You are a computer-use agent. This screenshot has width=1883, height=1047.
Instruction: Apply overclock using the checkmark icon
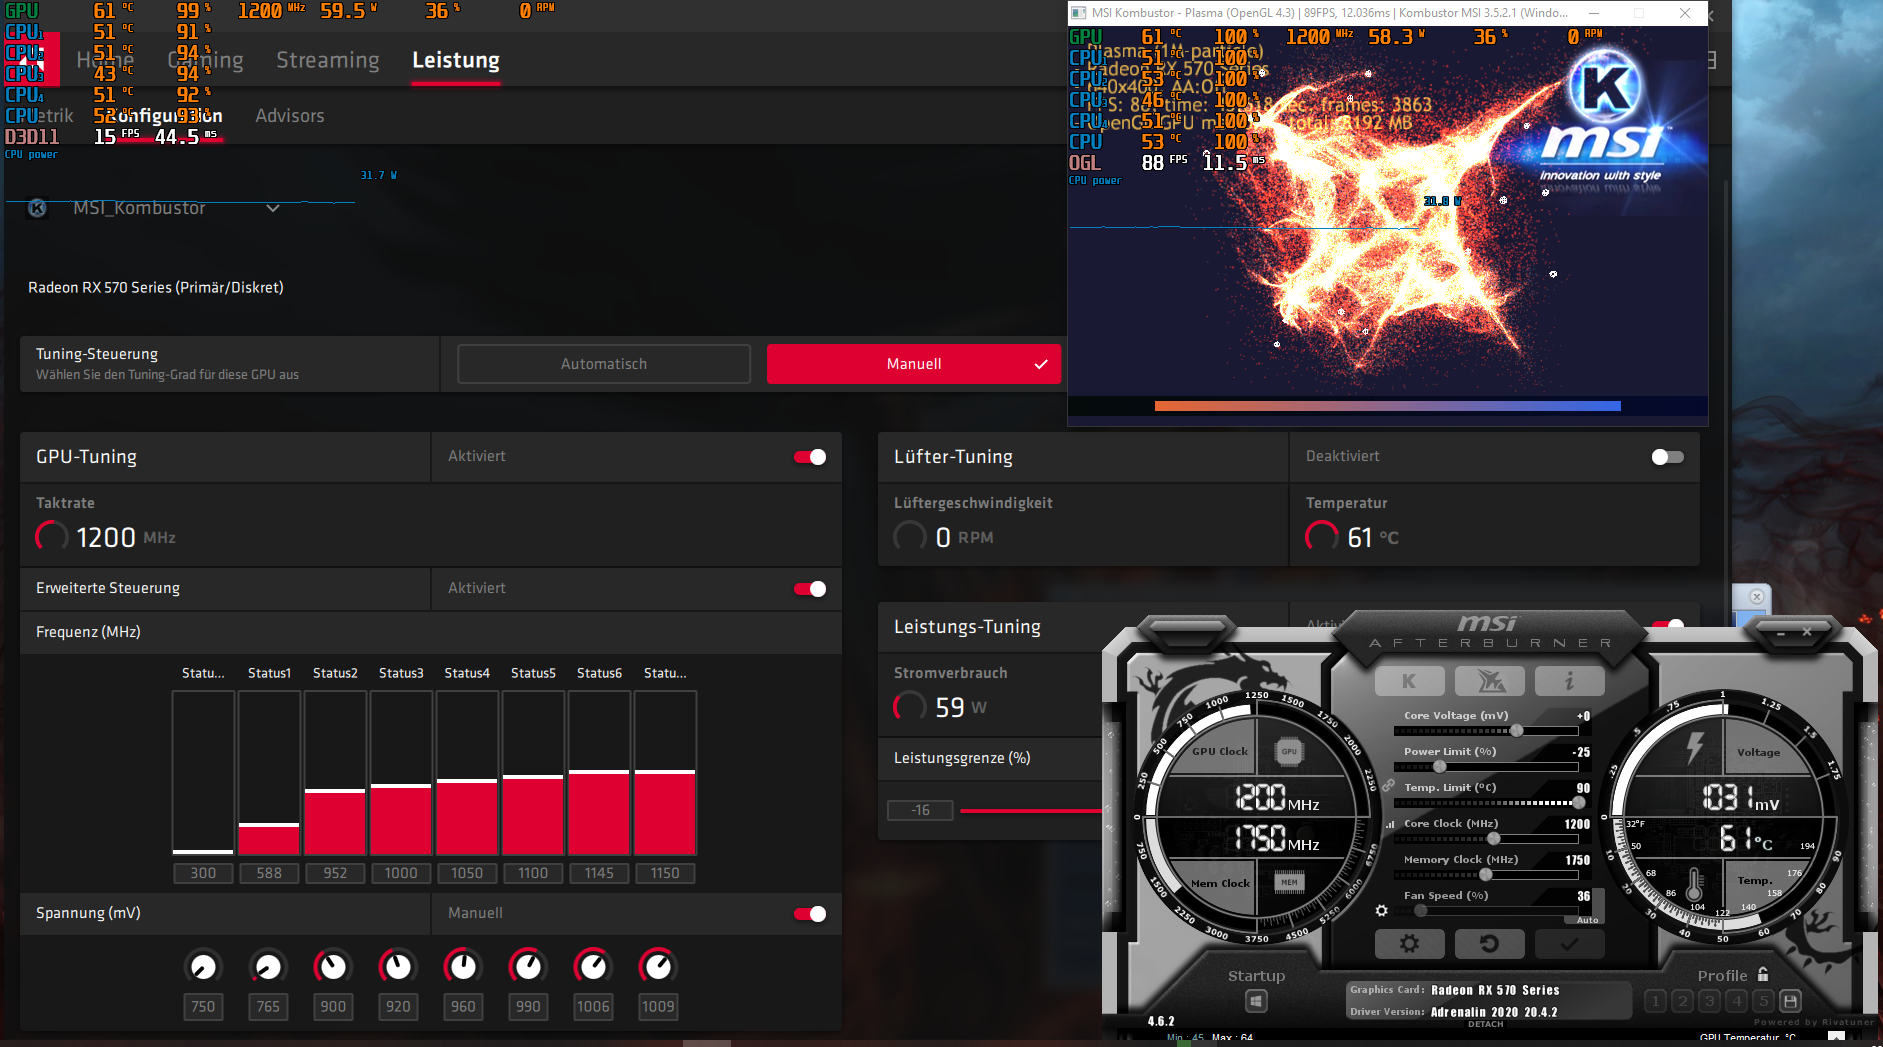click(1569, 943)
